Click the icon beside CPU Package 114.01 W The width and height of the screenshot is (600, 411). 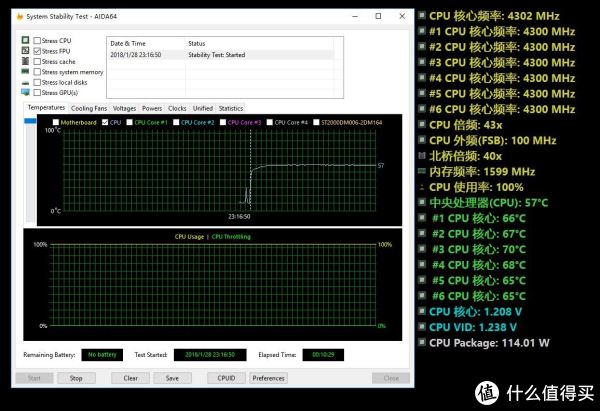tap(422, 342)
